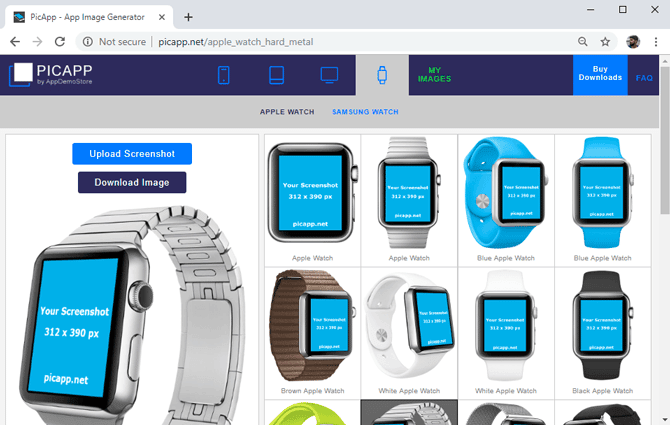
Task: Open the phone mockups category icon
Action: point(223,75)
